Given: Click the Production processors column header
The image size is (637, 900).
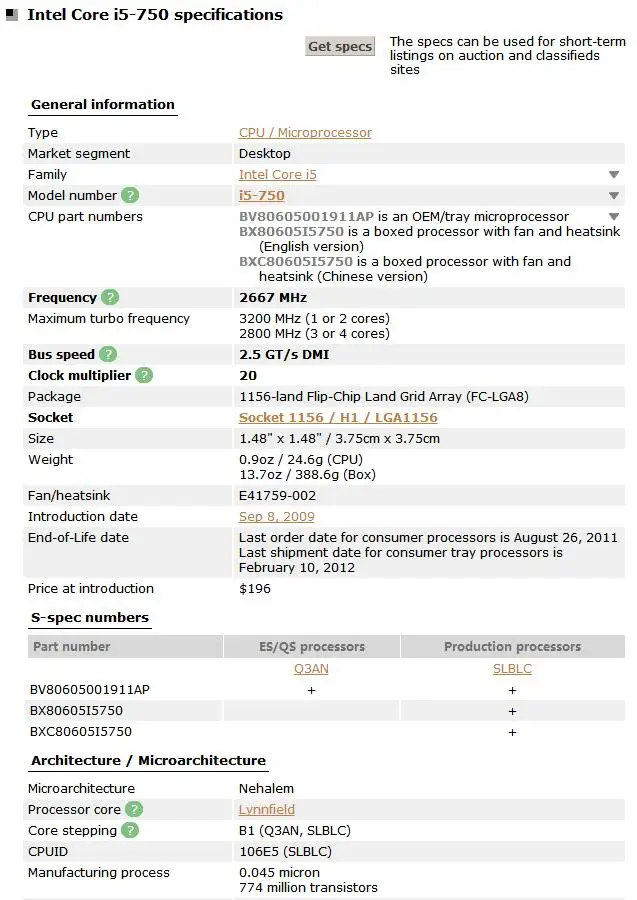Looking at the screenshot, I should tap(512, 646).
